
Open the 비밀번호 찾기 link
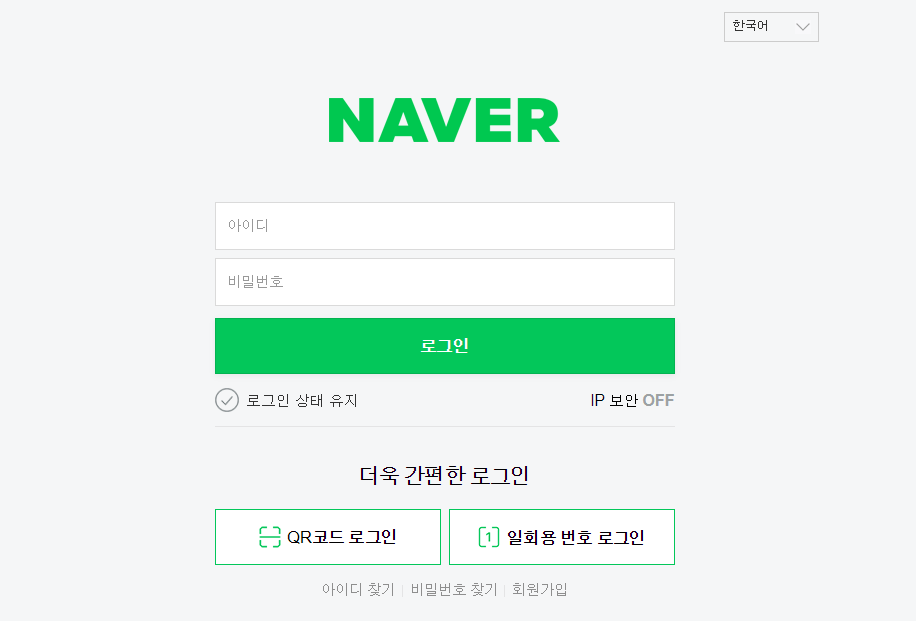454,589
